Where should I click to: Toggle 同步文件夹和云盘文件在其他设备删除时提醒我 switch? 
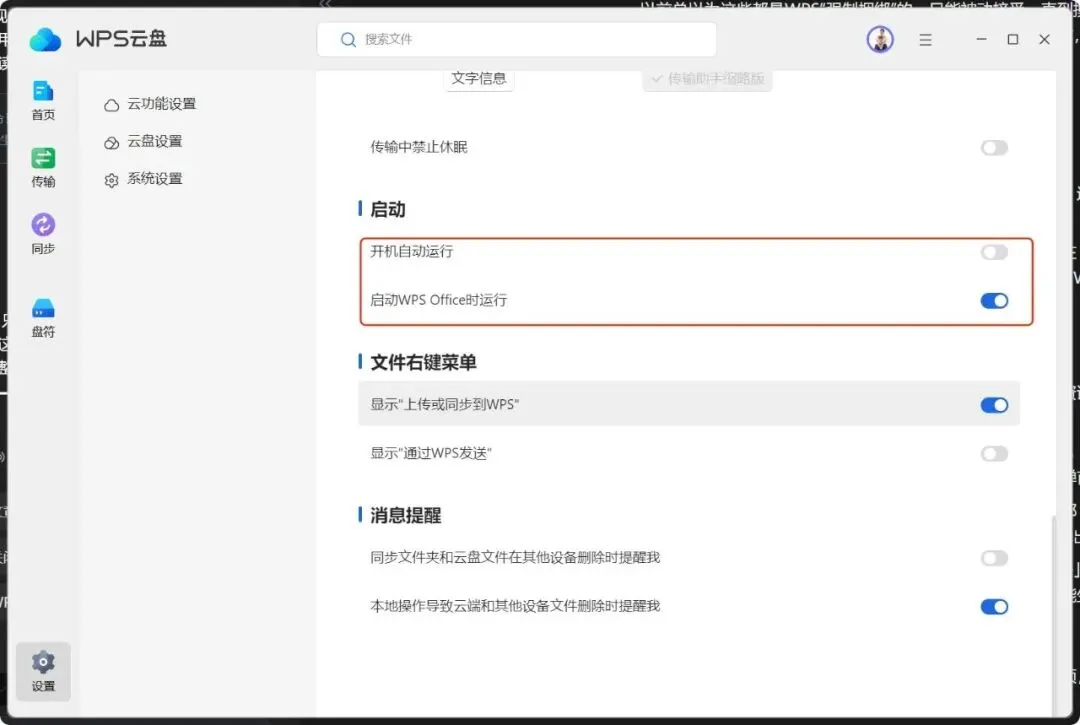(994, 558)
